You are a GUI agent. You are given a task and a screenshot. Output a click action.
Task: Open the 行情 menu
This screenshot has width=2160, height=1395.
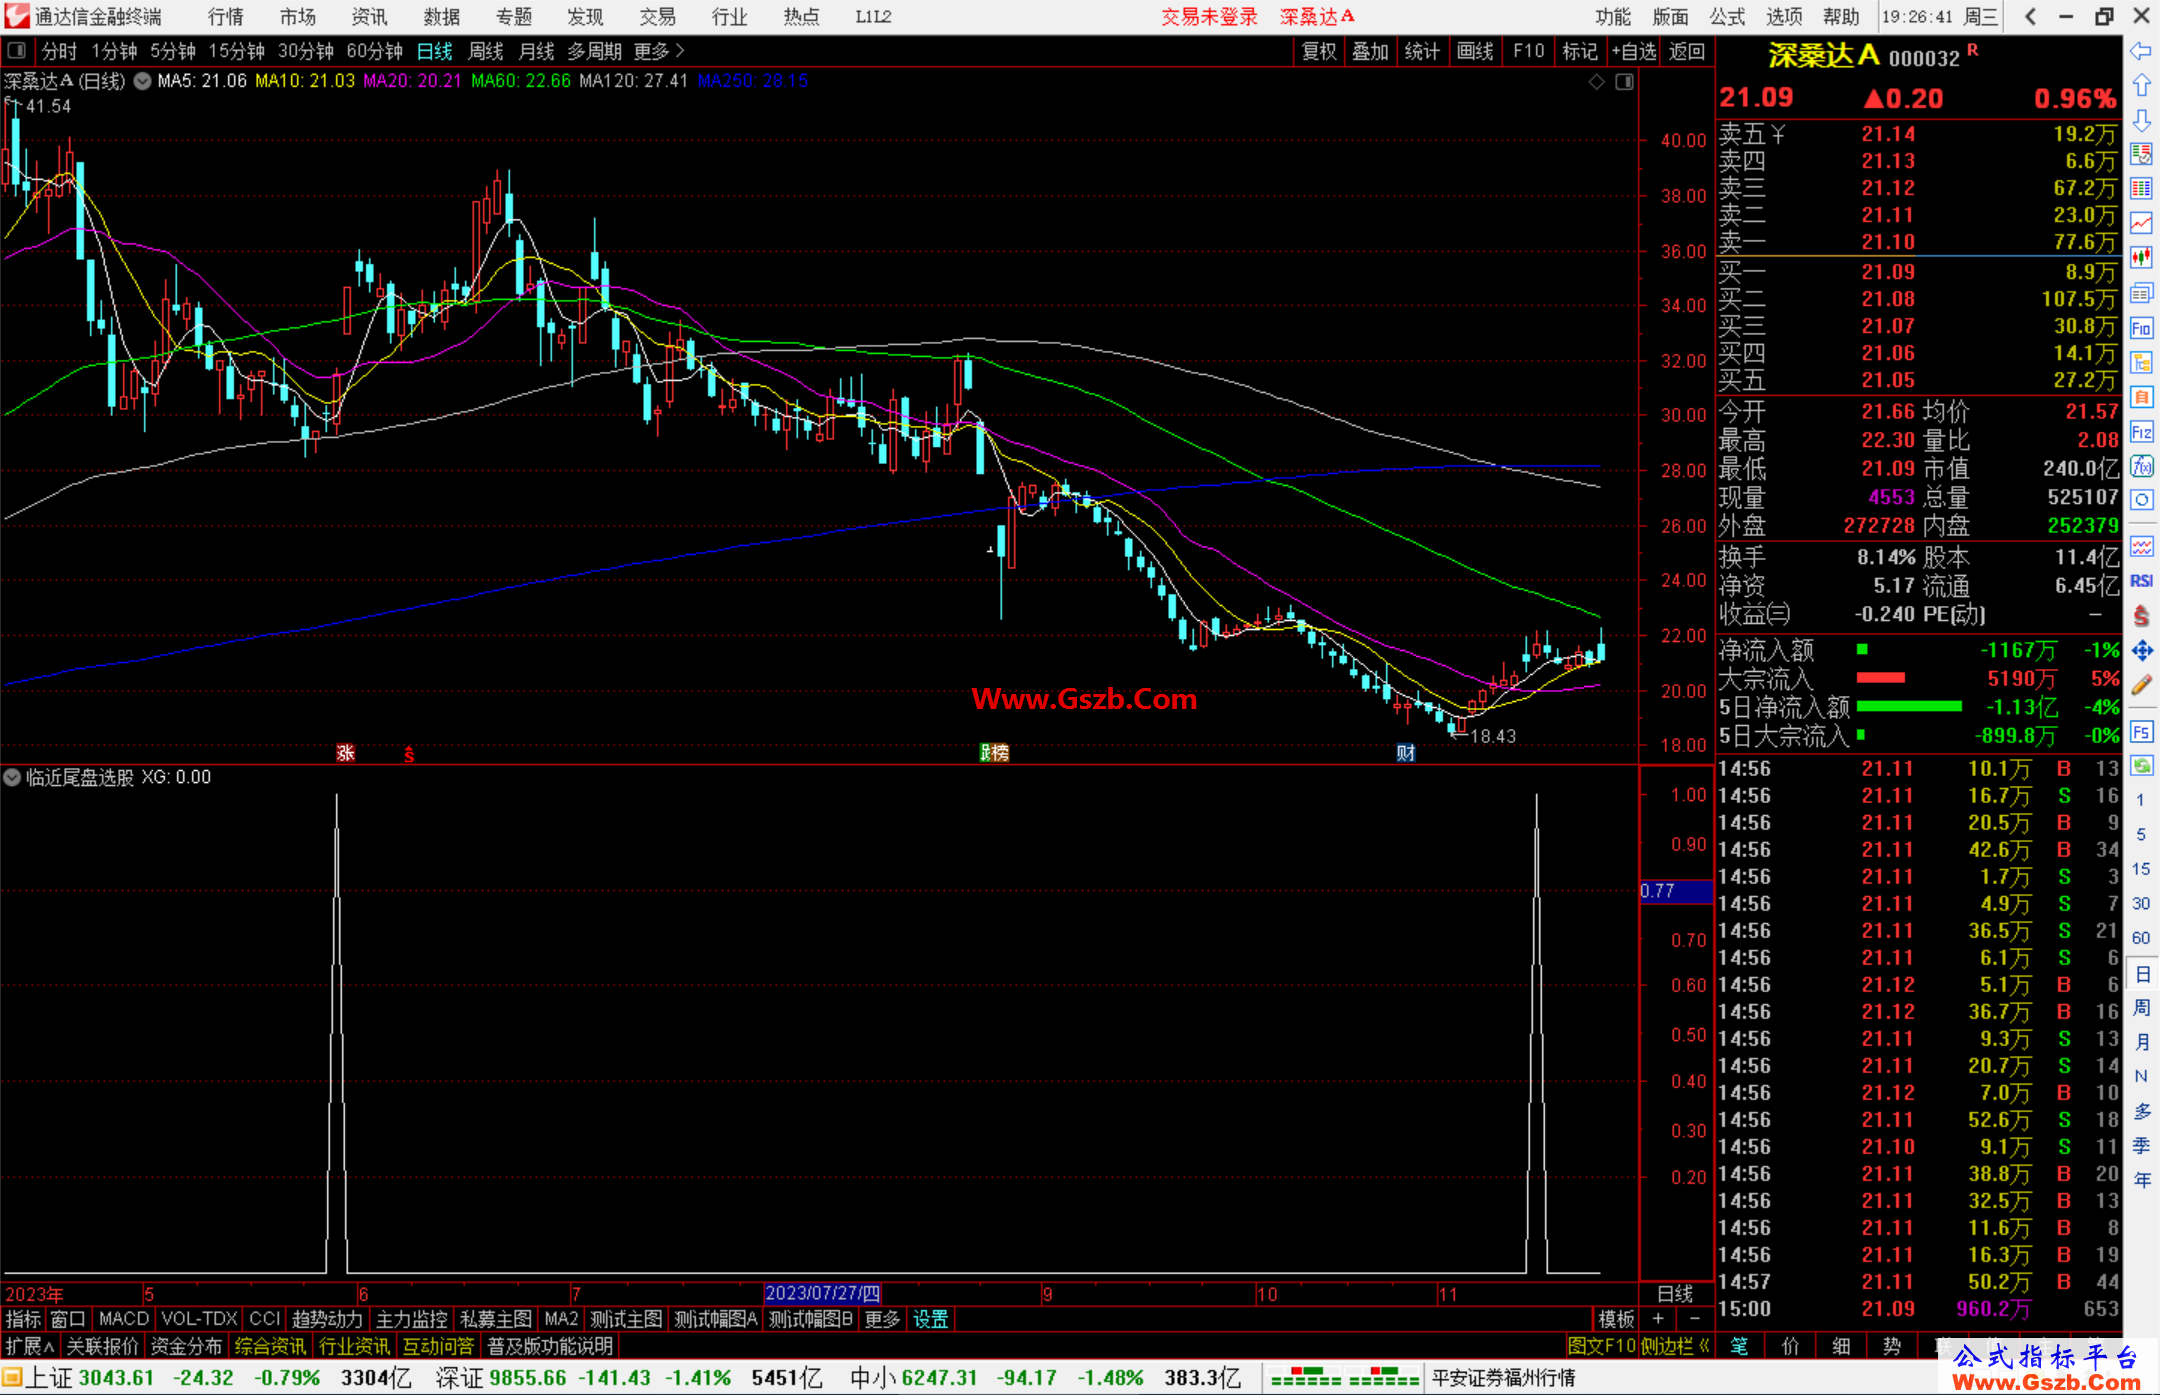[225, 16]
